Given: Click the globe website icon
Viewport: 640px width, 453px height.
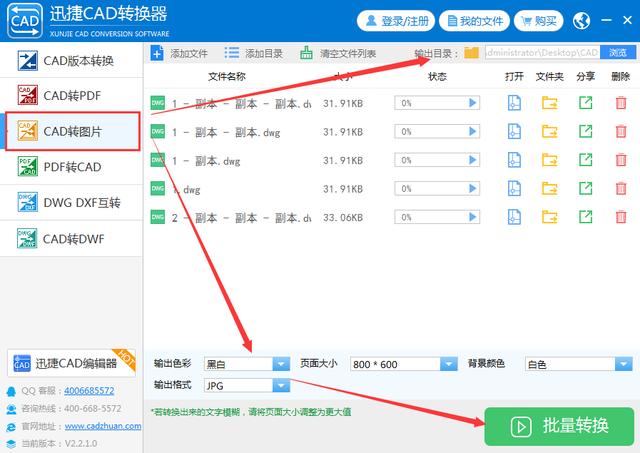Looking at the screenshot, I should tap(581, 20).
